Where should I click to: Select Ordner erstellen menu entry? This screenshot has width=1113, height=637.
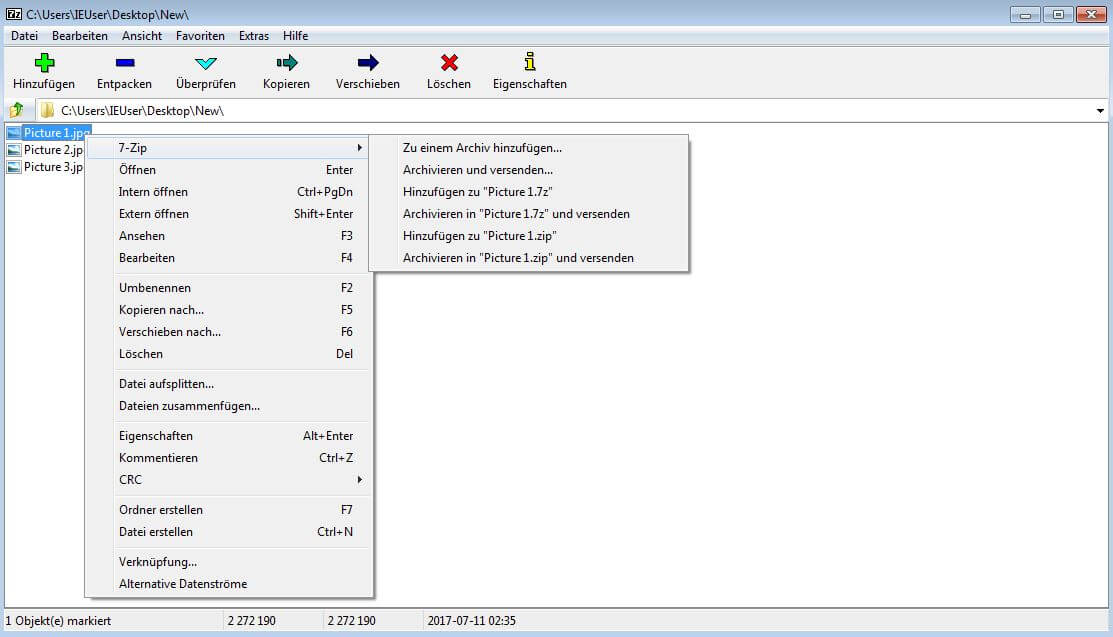[x=229, y=510]
